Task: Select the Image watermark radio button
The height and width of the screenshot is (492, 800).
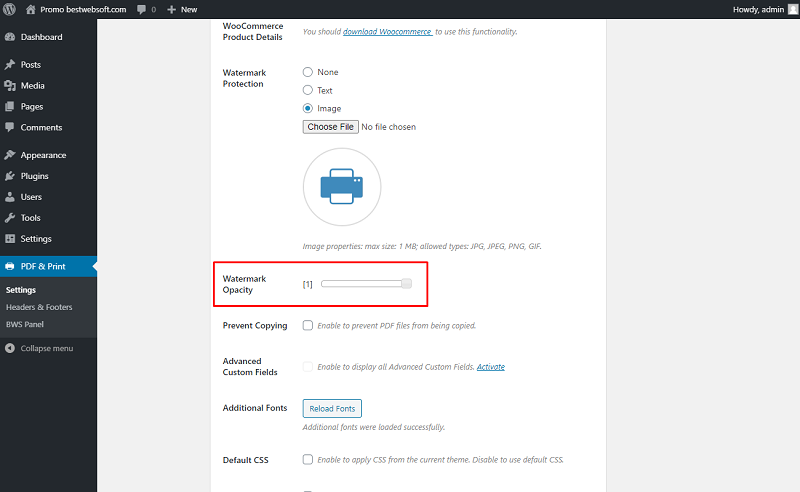Action: pos(308,108)
